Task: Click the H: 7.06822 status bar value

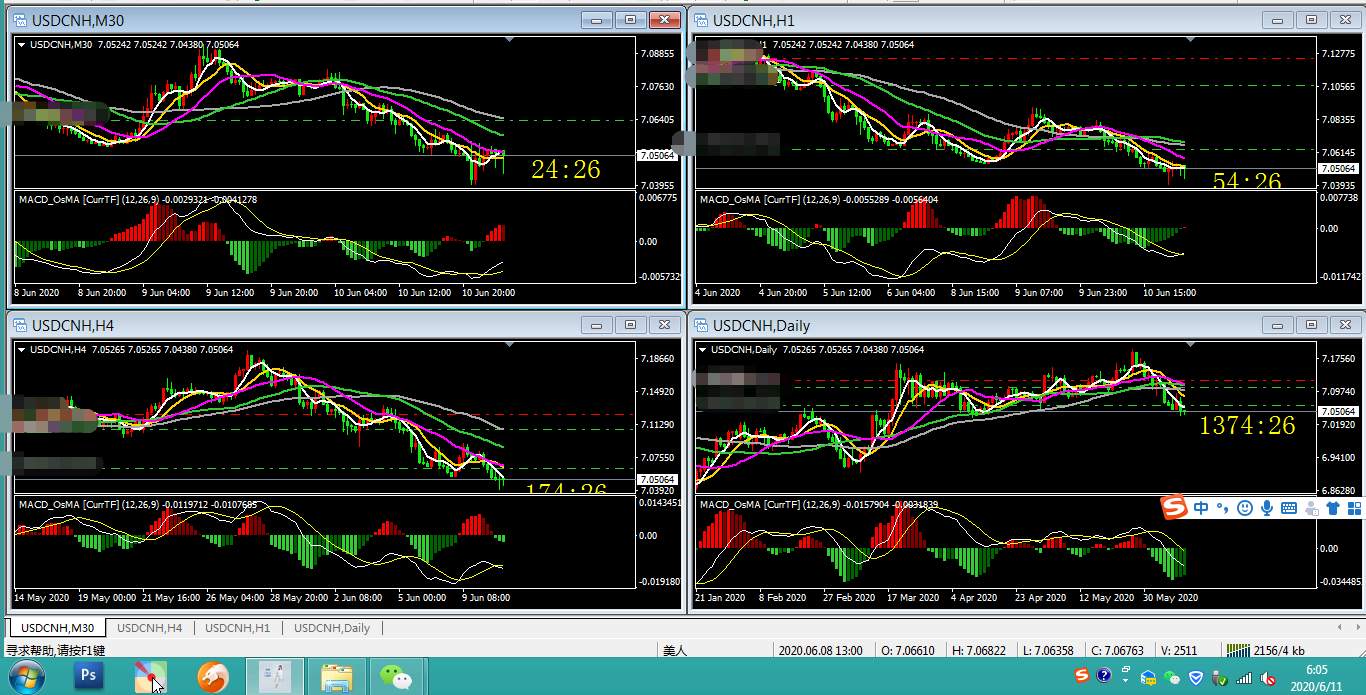Action: (979, 650)
